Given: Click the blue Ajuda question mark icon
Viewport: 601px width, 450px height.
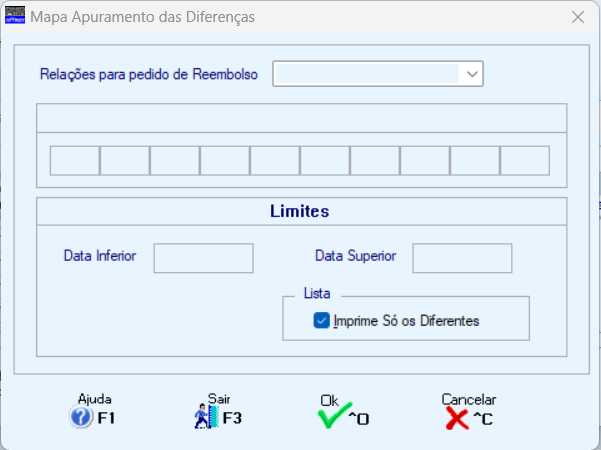Looking at the screenshot, I should 81,417.
